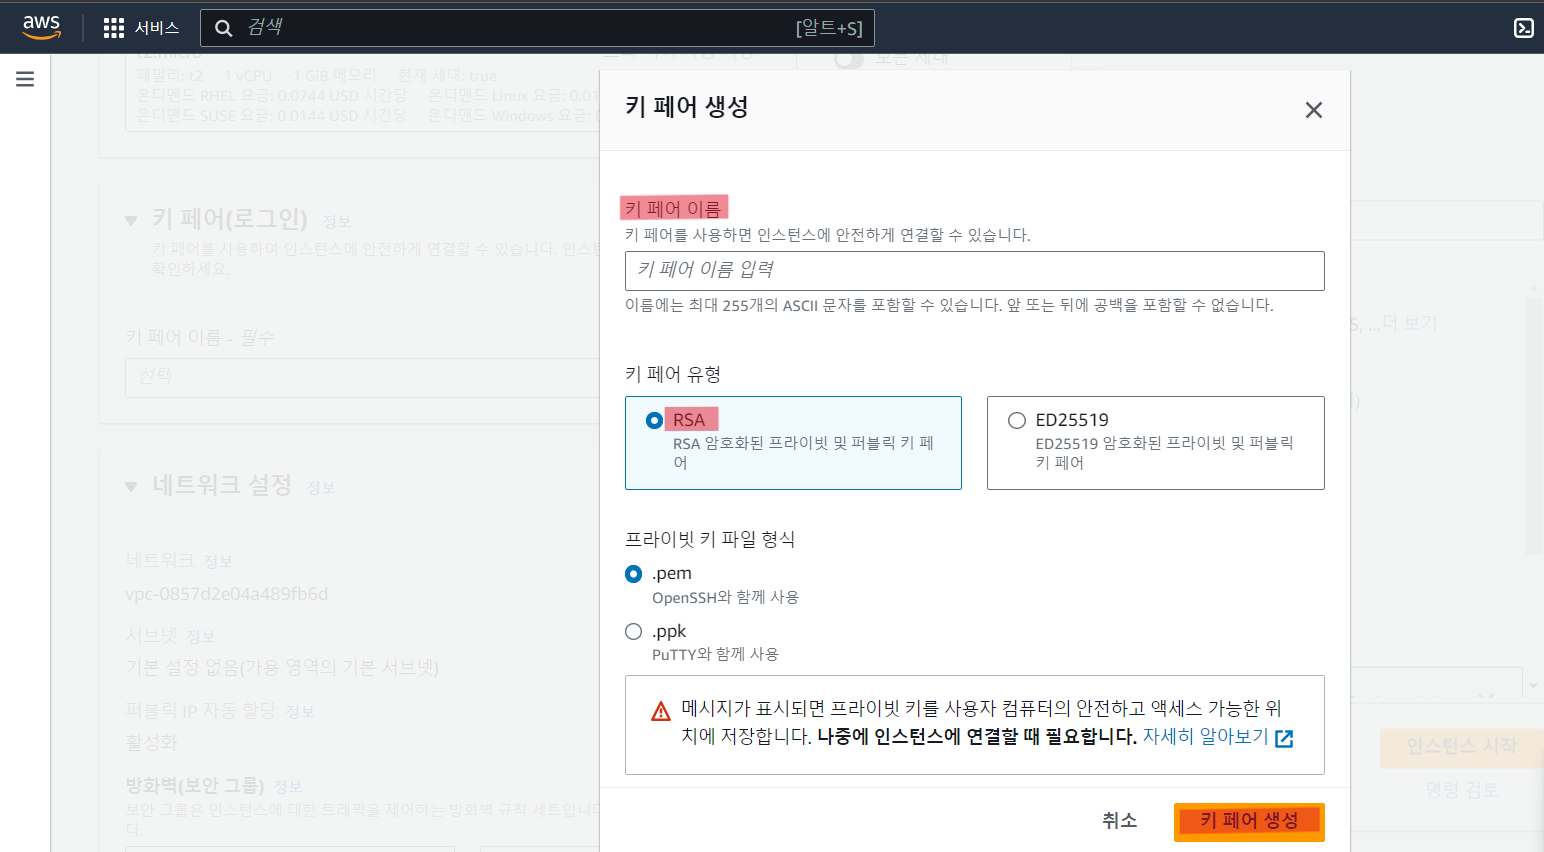Open the 자세히 알아보기 link
Screen dimensions: 1544x852
[1205, 737]
